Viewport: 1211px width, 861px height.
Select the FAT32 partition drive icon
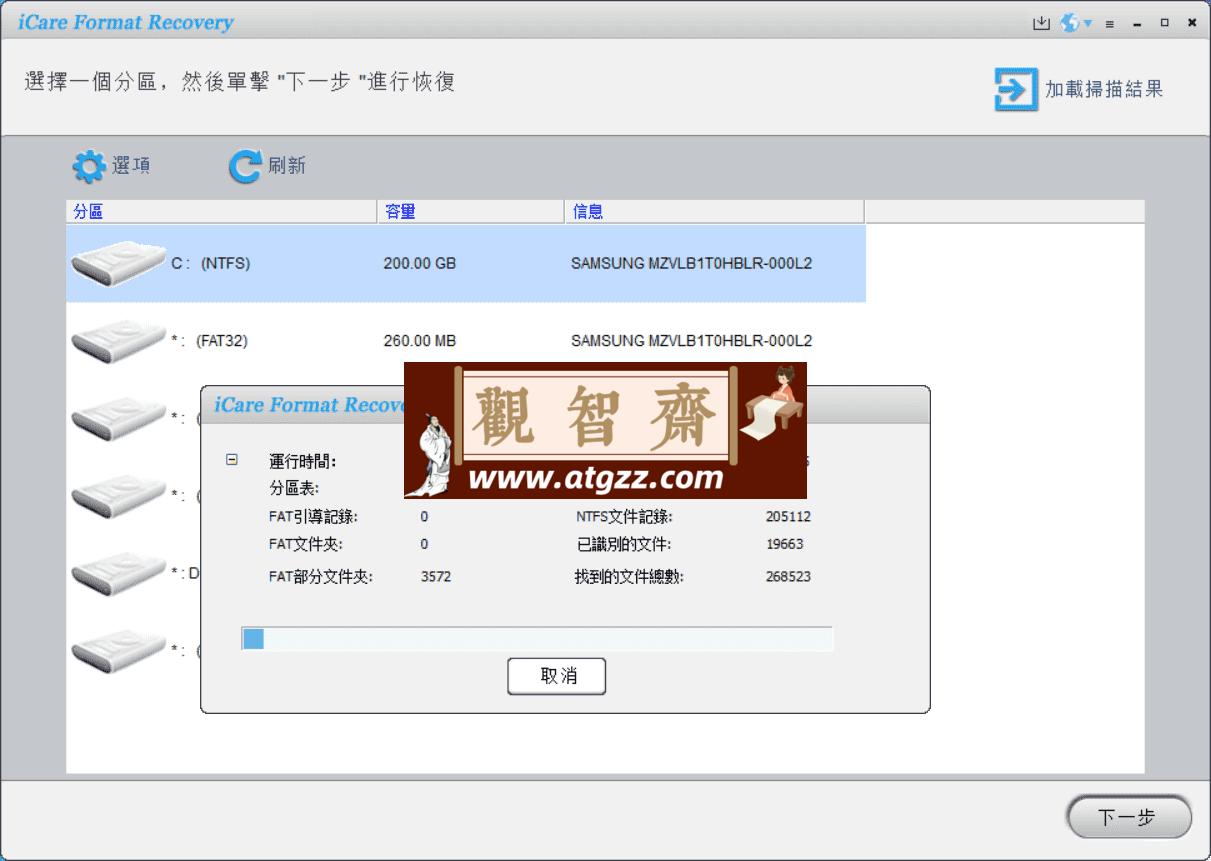point(118,341)
